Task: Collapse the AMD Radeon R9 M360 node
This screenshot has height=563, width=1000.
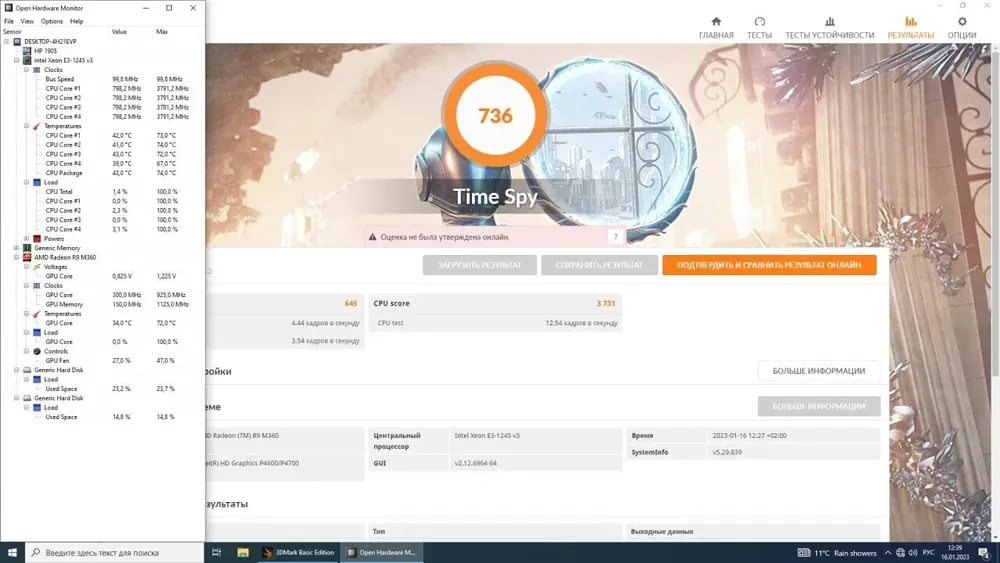Action: click(x=16, y=257)
